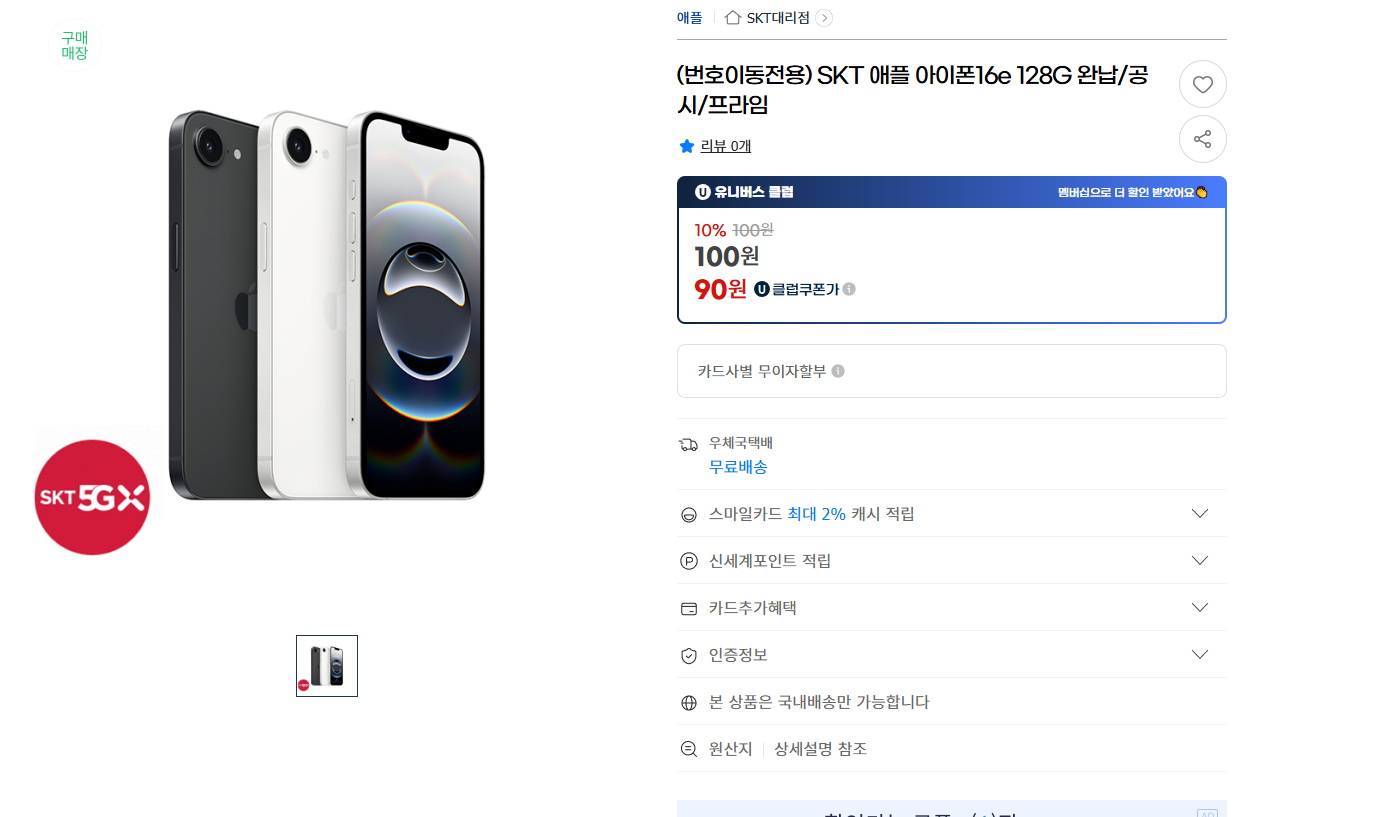Click info icon next to 클럽쿠폰가
Screen dimensions: 1386x817
[x=849, y=289]
